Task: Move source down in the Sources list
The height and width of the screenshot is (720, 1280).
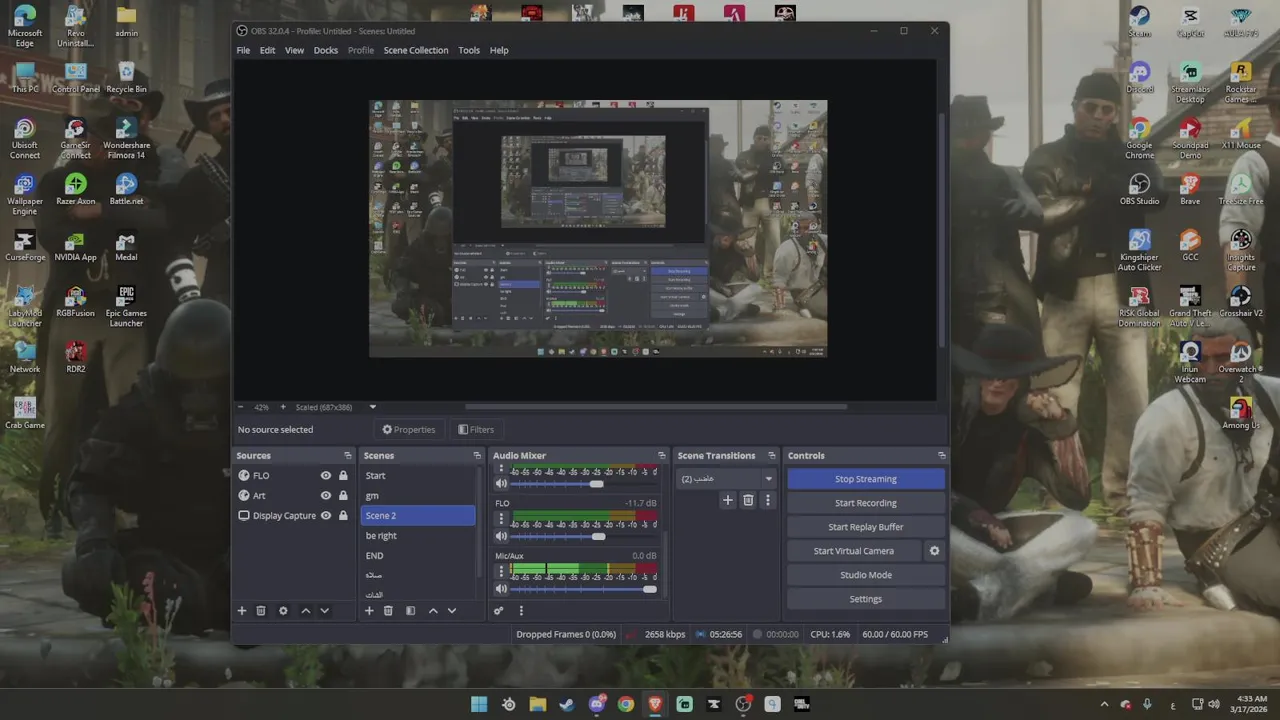Action: click(x=324, y=611)
